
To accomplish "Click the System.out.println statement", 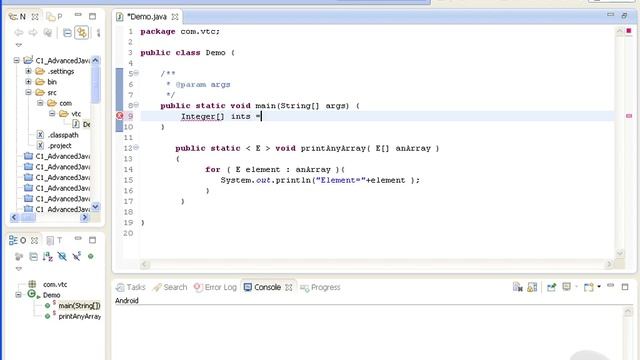I will [320, 180].
